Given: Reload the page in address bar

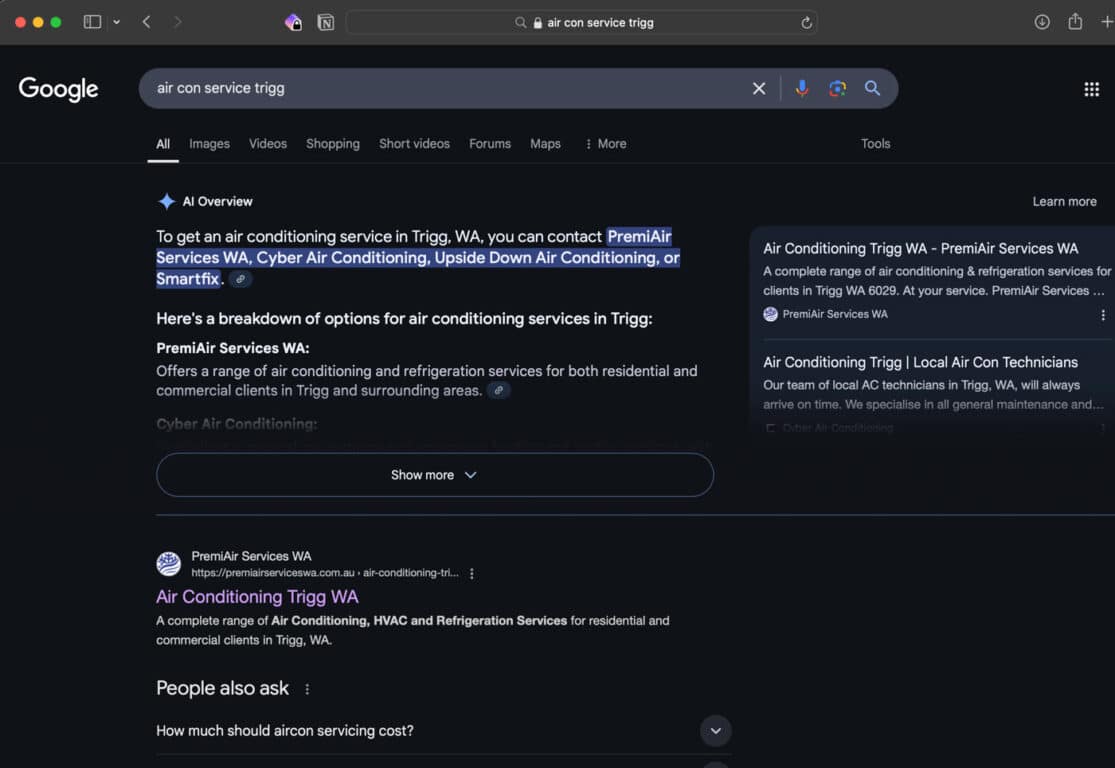Looking at the screenshot, I should pos(806,23).
